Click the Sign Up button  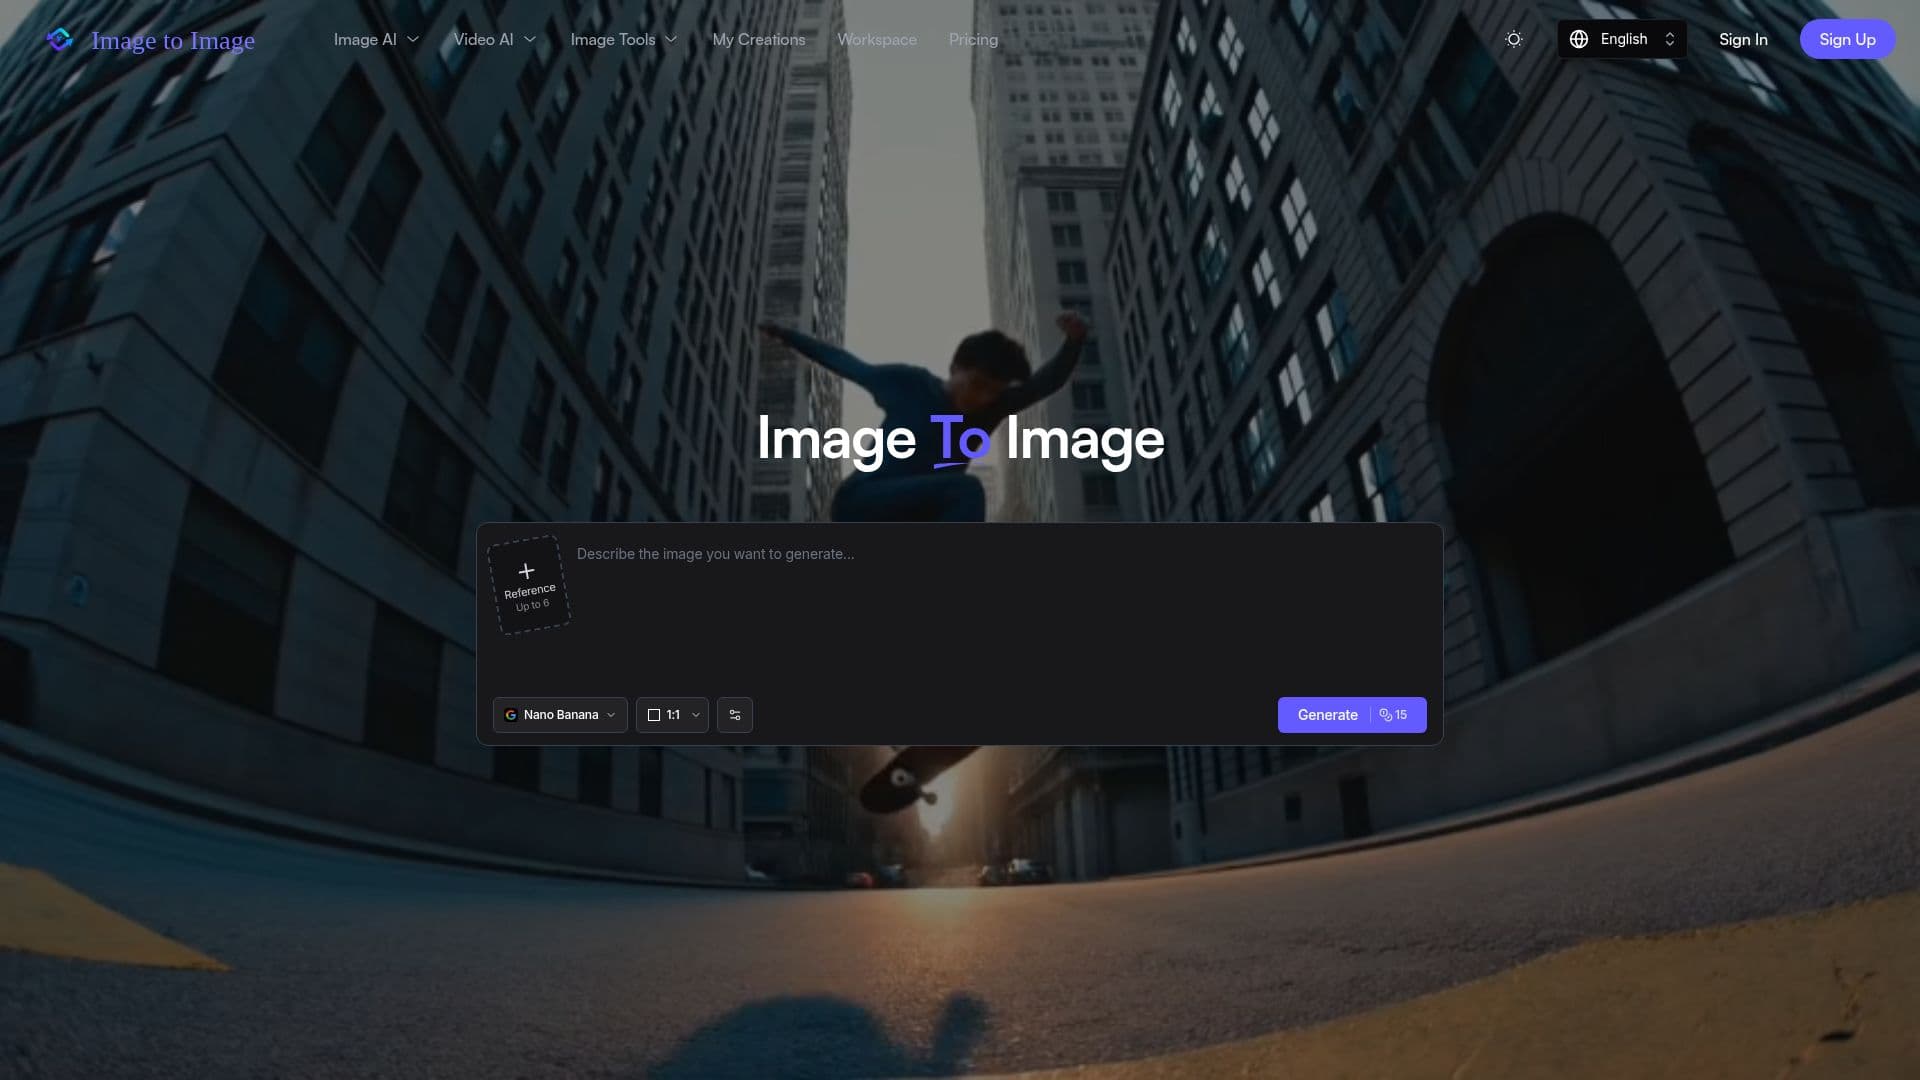coord(1847,39)
